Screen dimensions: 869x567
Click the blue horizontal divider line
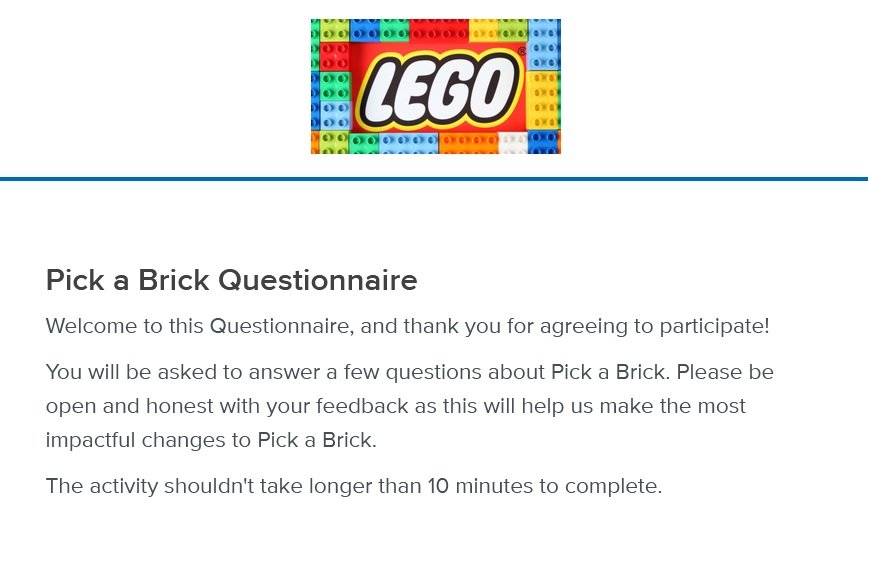[x=434, y=179]
